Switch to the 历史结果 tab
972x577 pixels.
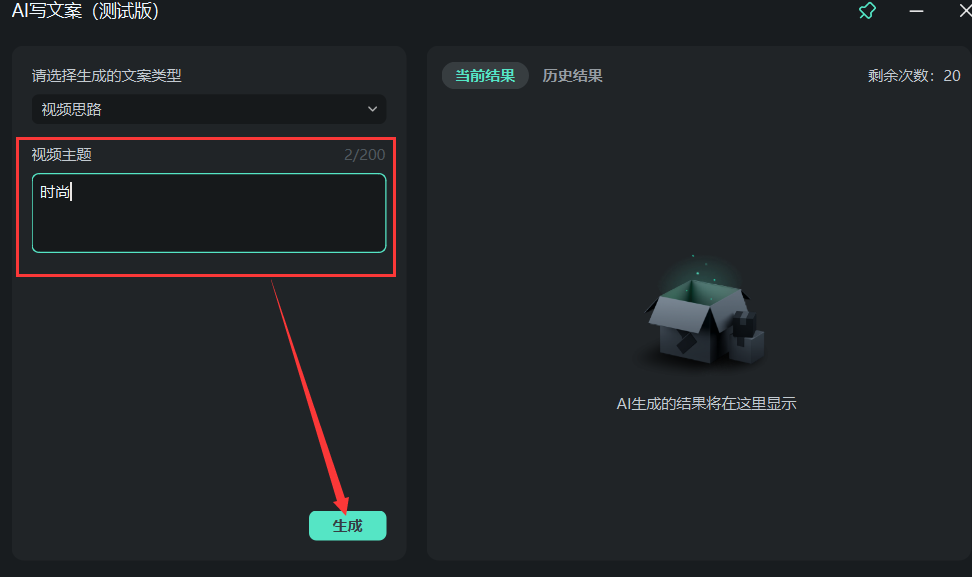point(572,75)
